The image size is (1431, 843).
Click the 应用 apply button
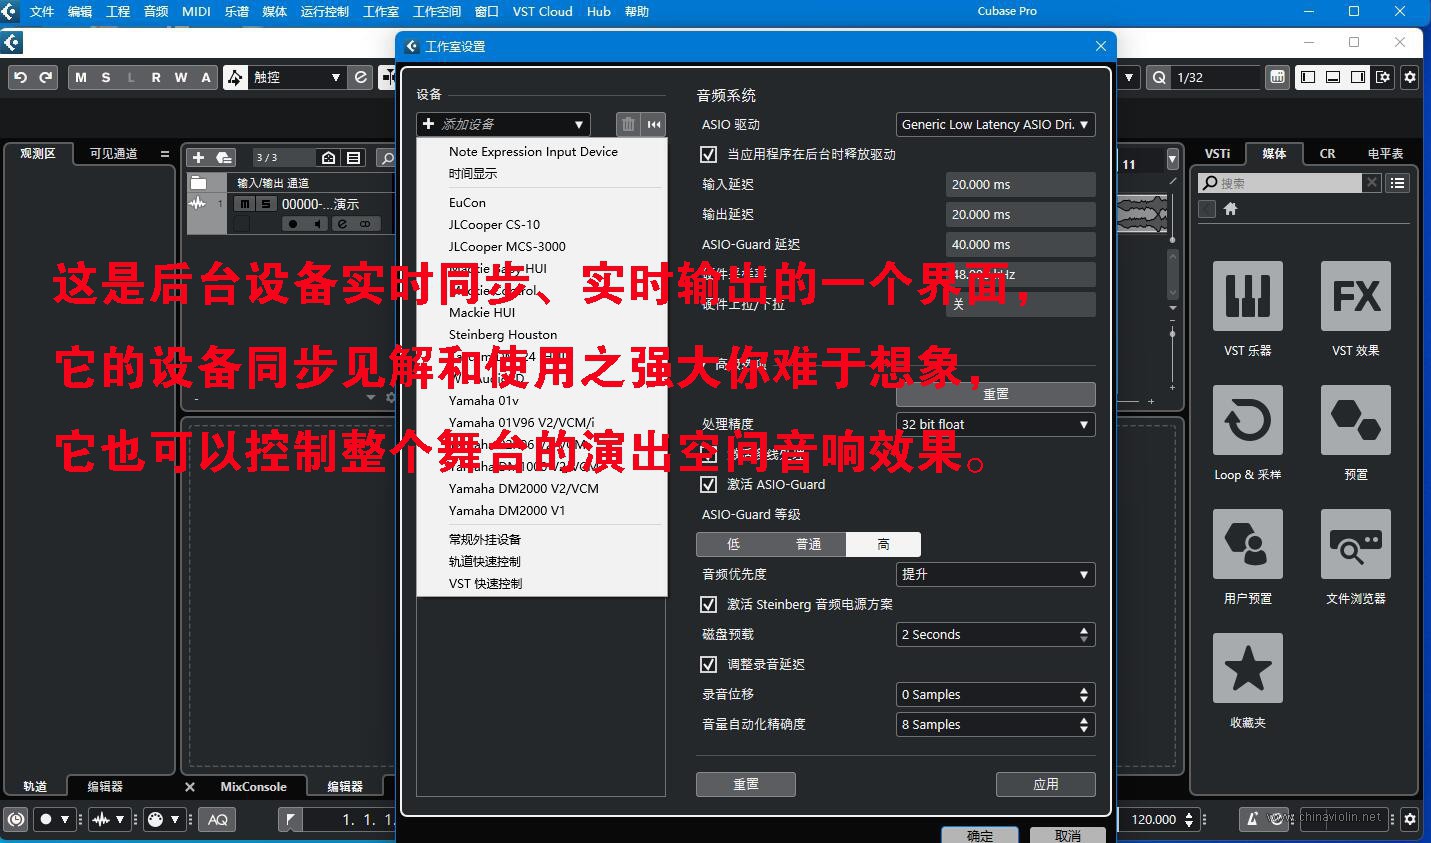tap(1045, 784)
